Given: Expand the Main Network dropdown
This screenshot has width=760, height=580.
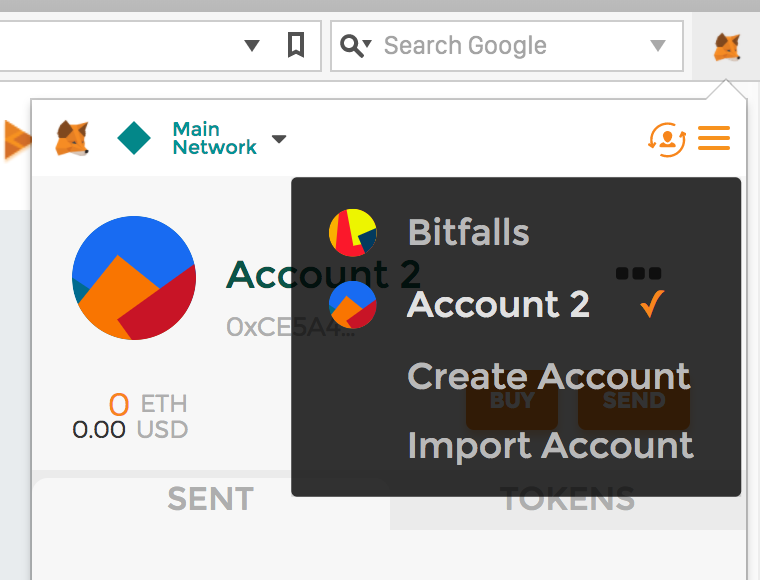Looking at the screenshot, I should 279,139.
